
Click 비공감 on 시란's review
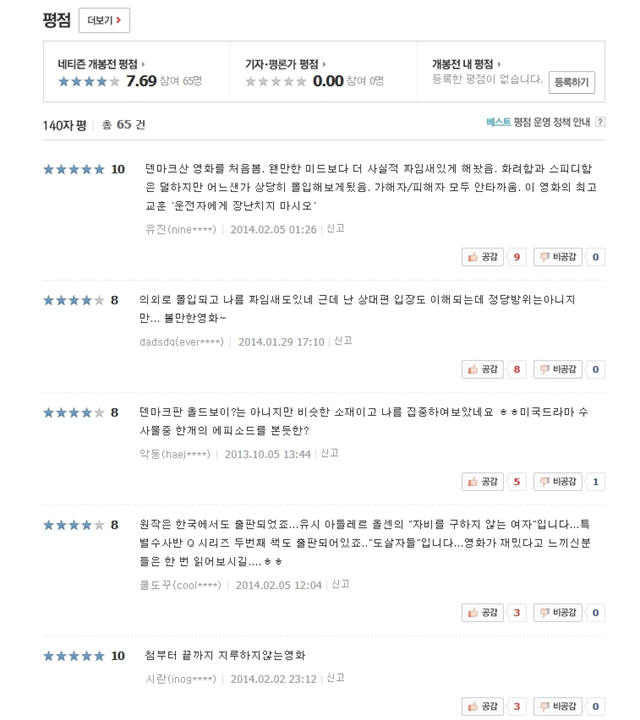[557, 707]
